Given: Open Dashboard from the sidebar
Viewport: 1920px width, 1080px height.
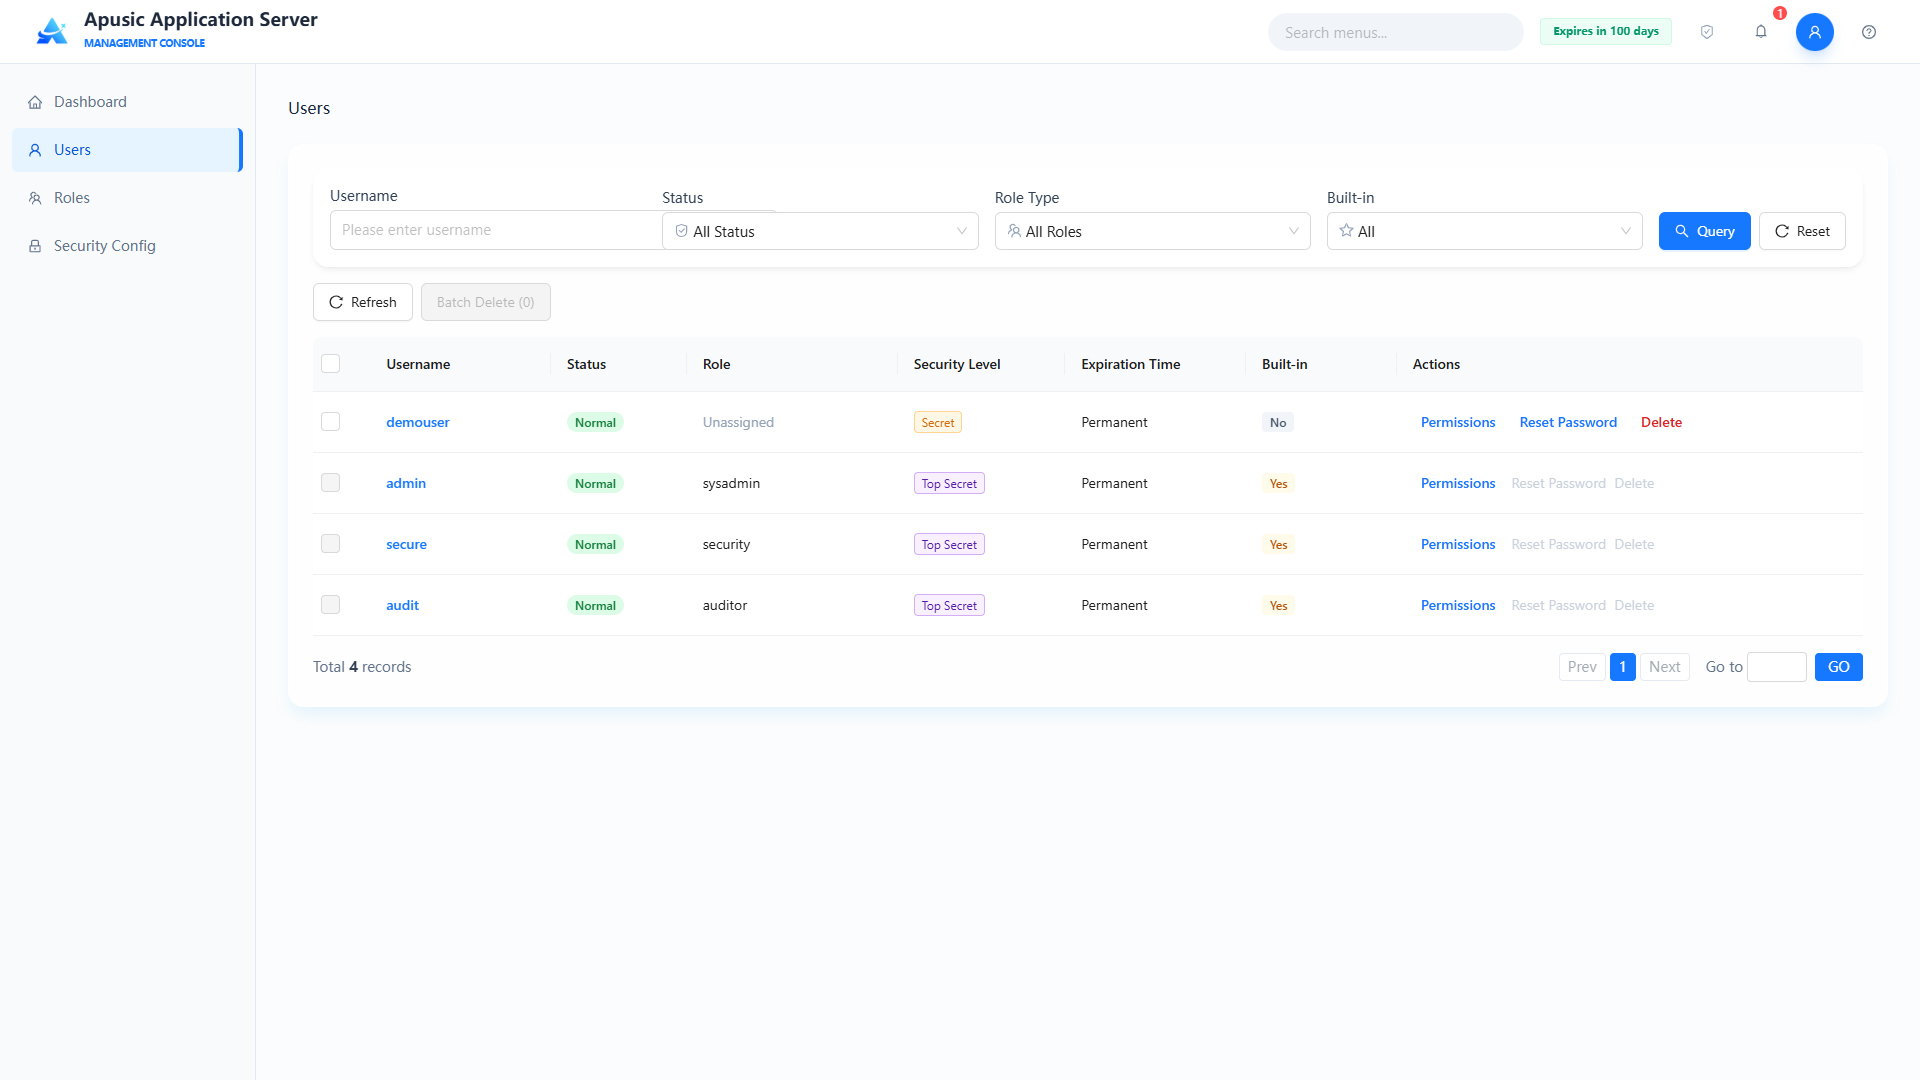Looking at the screenshot, I should point(127,102).
